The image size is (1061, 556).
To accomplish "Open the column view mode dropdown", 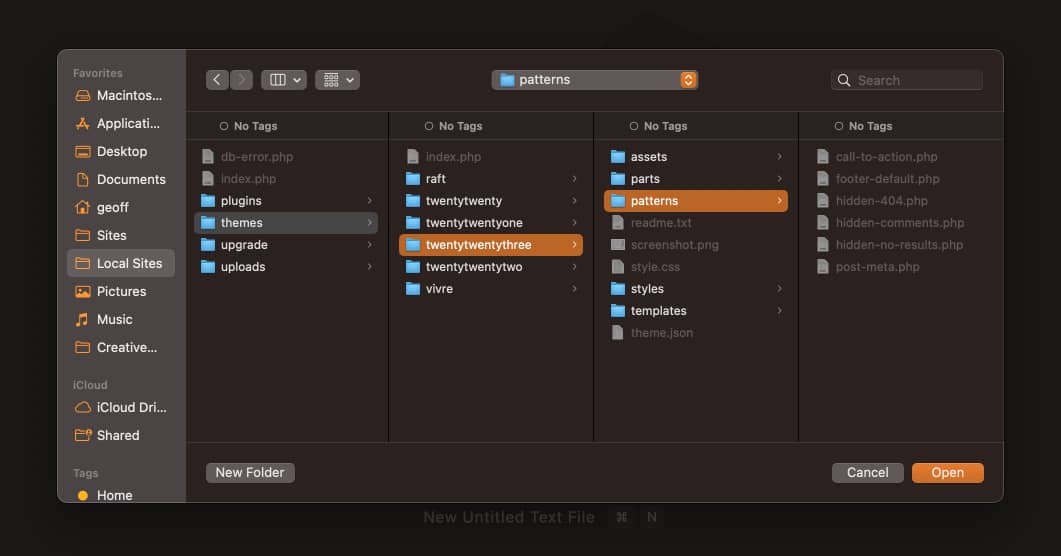I will tap(284, 80).
